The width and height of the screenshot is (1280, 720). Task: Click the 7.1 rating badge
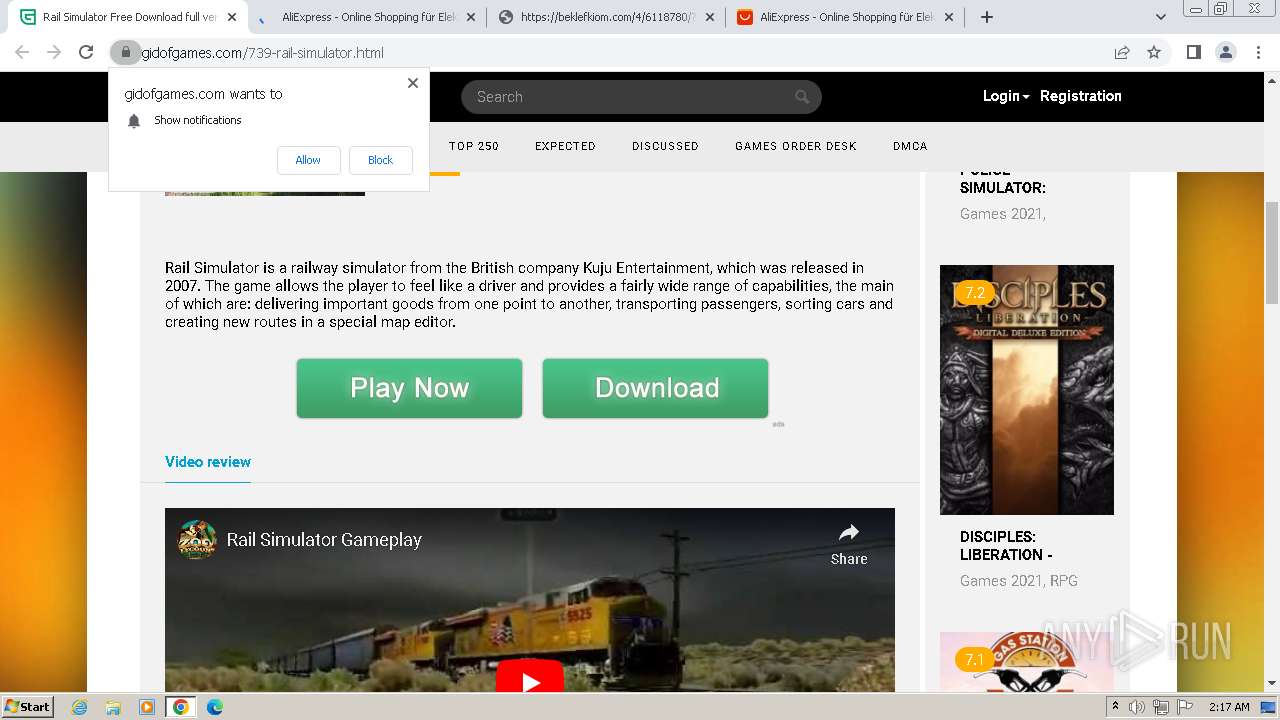tap(975, 660)
